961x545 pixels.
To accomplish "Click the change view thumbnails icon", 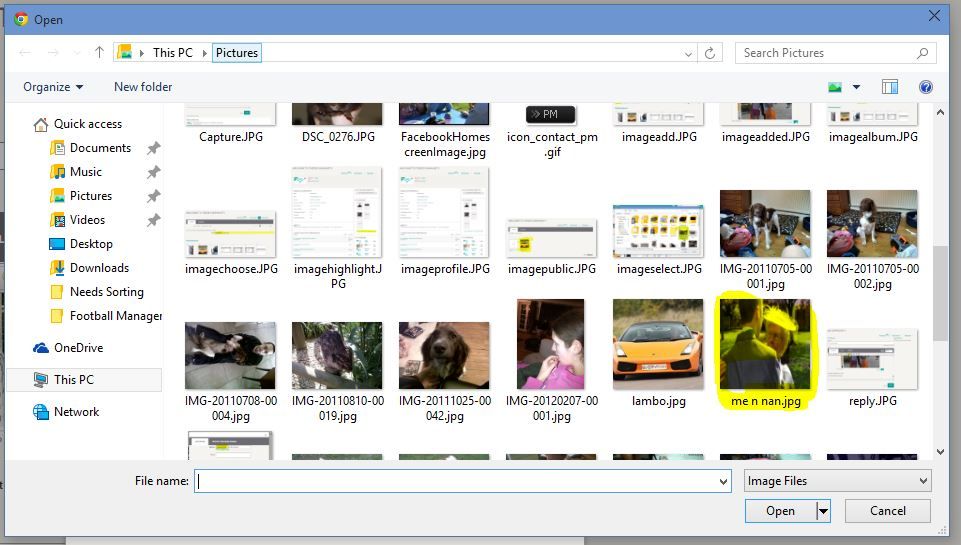I will pos(835,87).
